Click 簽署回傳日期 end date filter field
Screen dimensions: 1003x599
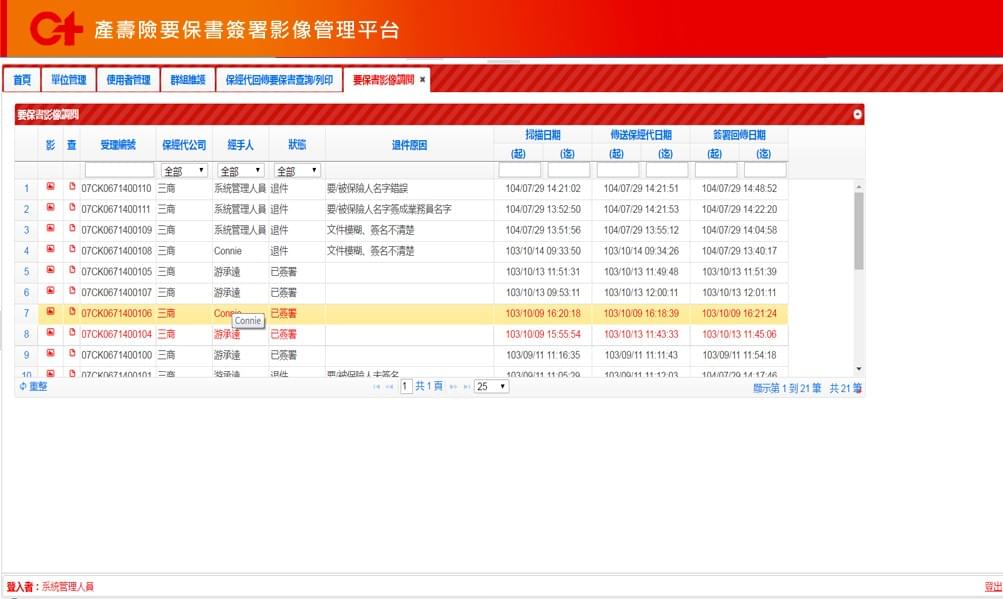pyautogui.click(x=765, y=170)
